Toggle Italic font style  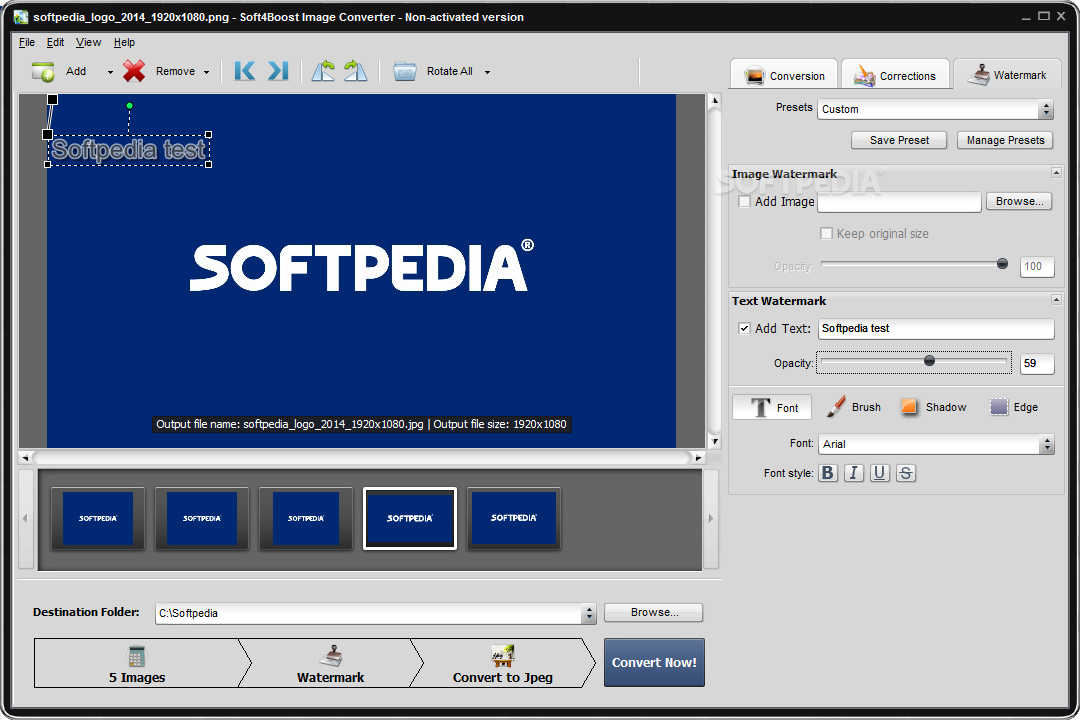click(x=854, y=473)
